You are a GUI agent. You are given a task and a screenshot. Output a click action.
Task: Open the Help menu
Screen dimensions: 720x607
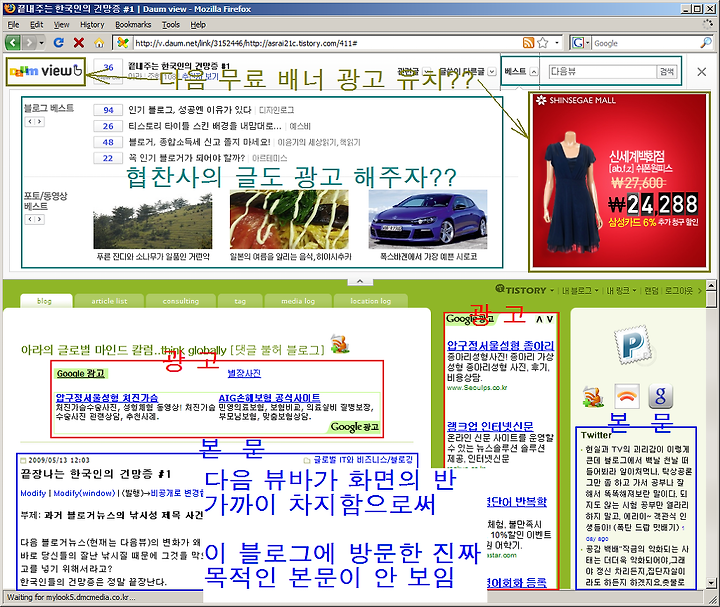tap(198, 24)
